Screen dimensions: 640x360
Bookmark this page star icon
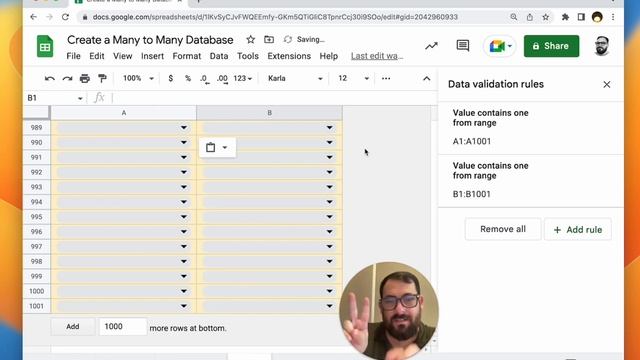(x=546, y=17)
